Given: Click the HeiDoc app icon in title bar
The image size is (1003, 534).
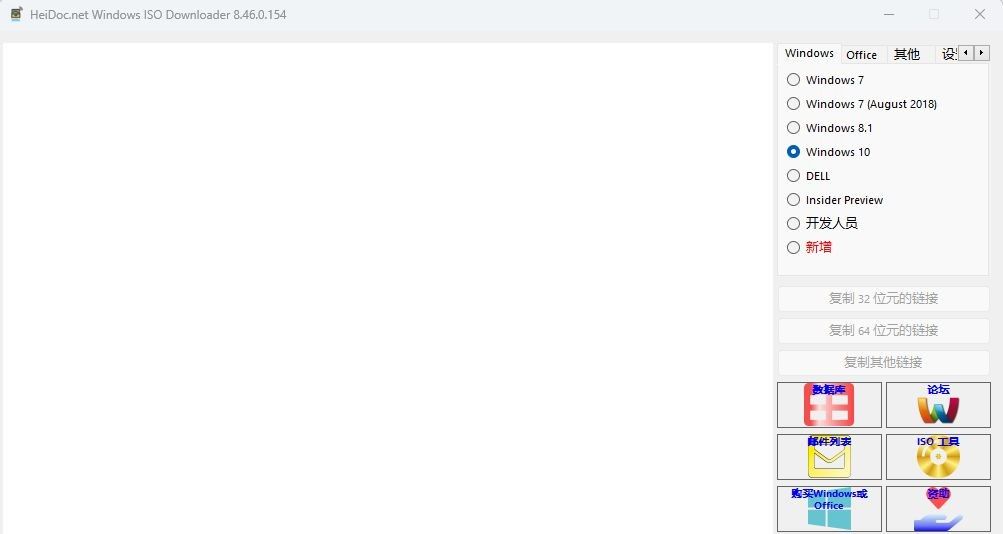Looking at the screenshot, I should [x=17, y=14].
